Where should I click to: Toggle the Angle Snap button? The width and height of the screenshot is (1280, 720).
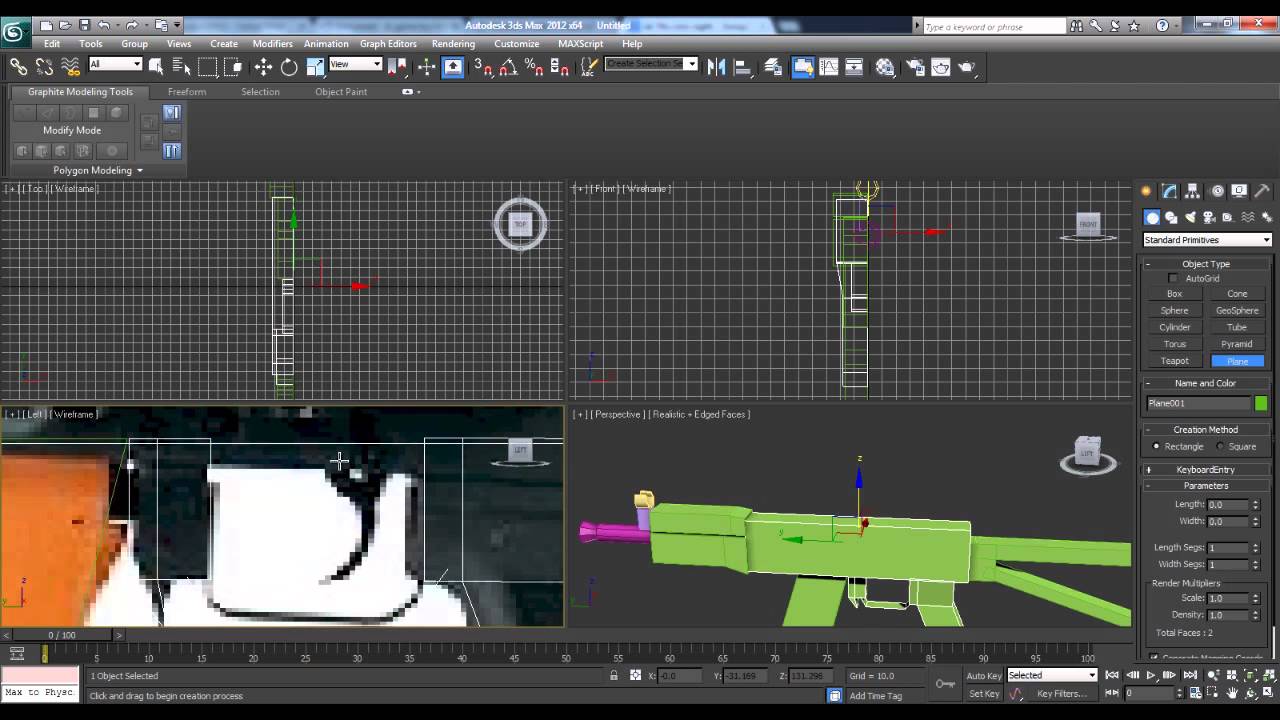point(508,67)
